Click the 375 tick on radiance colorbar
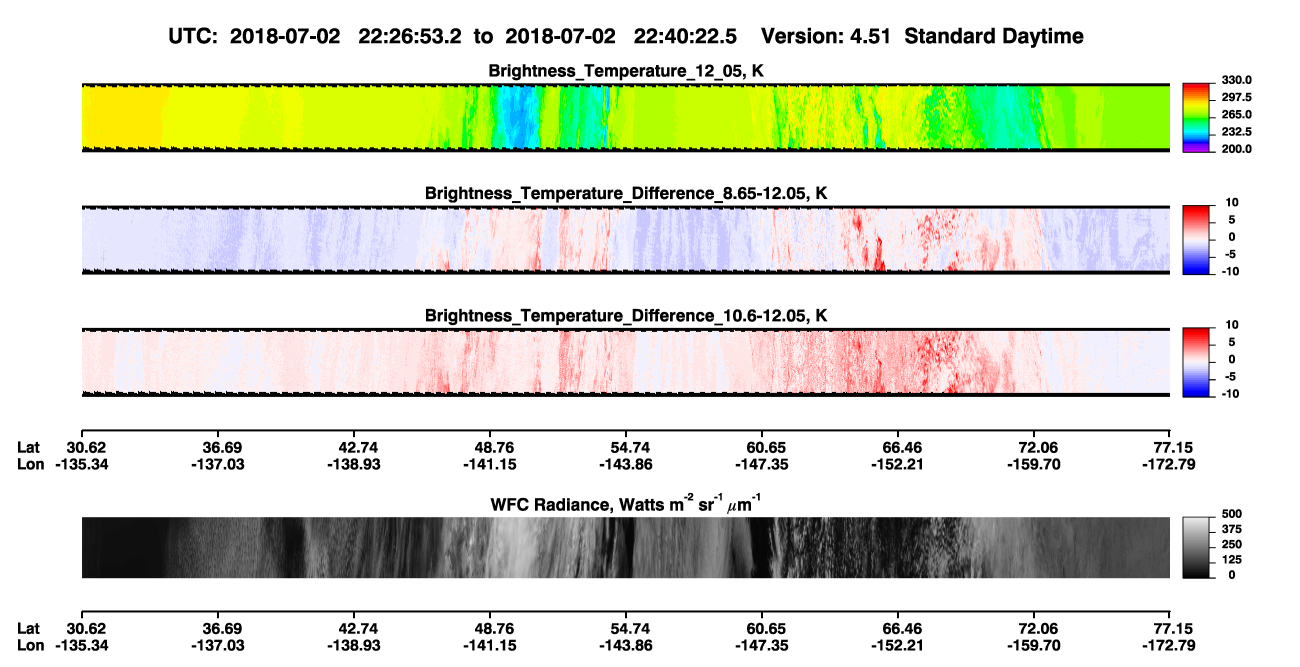1300x667 pixels. tap(1232, 529)
